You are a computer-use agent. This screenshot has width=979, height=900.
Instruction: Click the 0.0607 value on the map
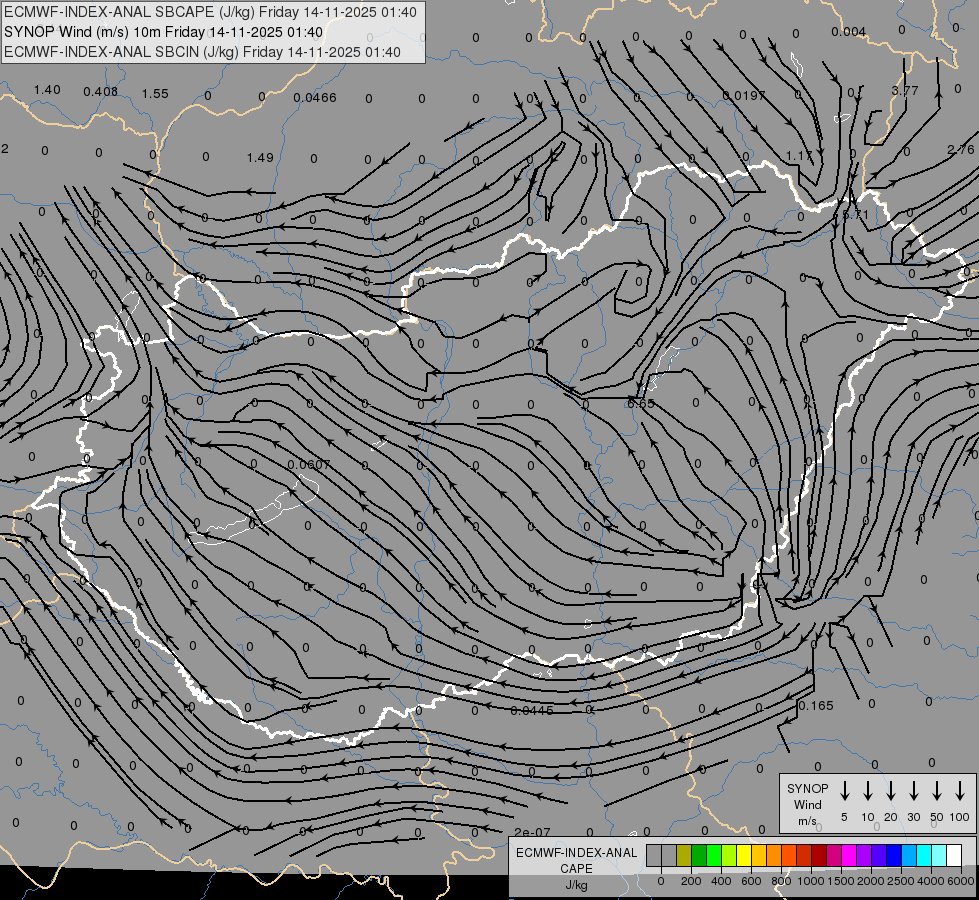(309, 465)
